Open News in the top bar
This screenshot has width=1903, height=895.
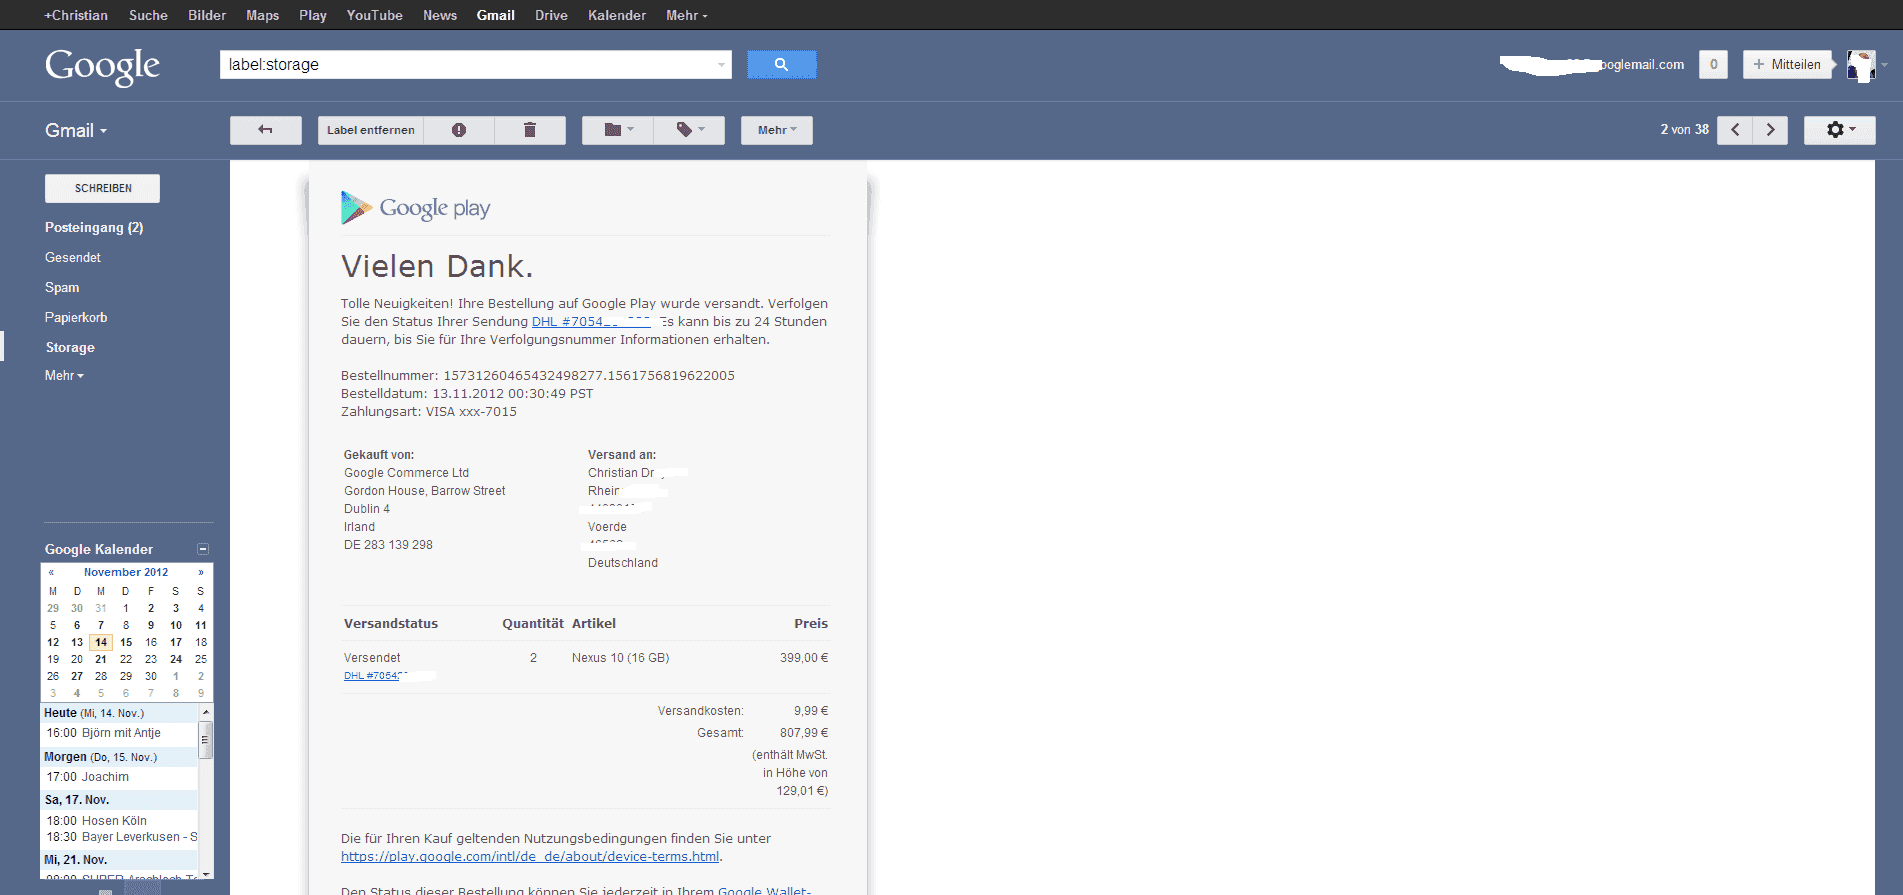pos(440,15)
